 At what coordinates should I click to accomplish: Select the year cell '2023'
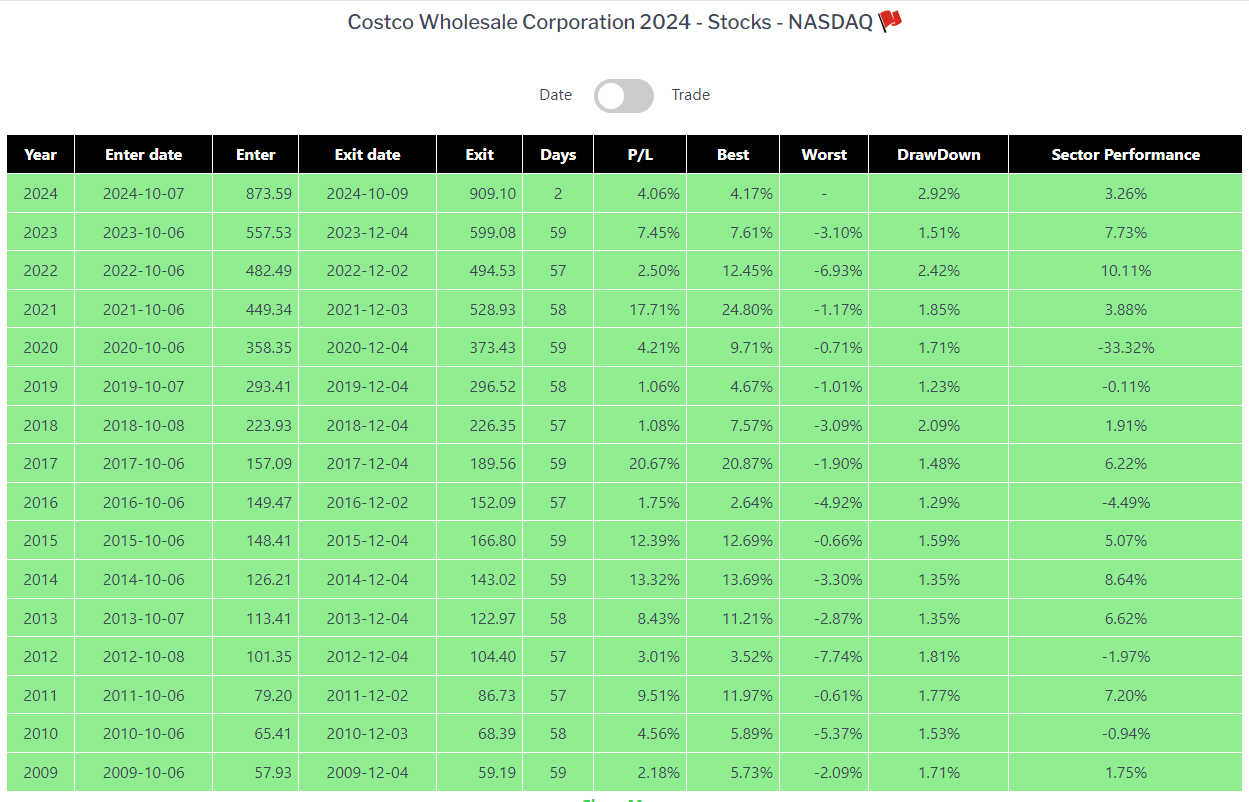pyautogui.click(x=41, y=233)
